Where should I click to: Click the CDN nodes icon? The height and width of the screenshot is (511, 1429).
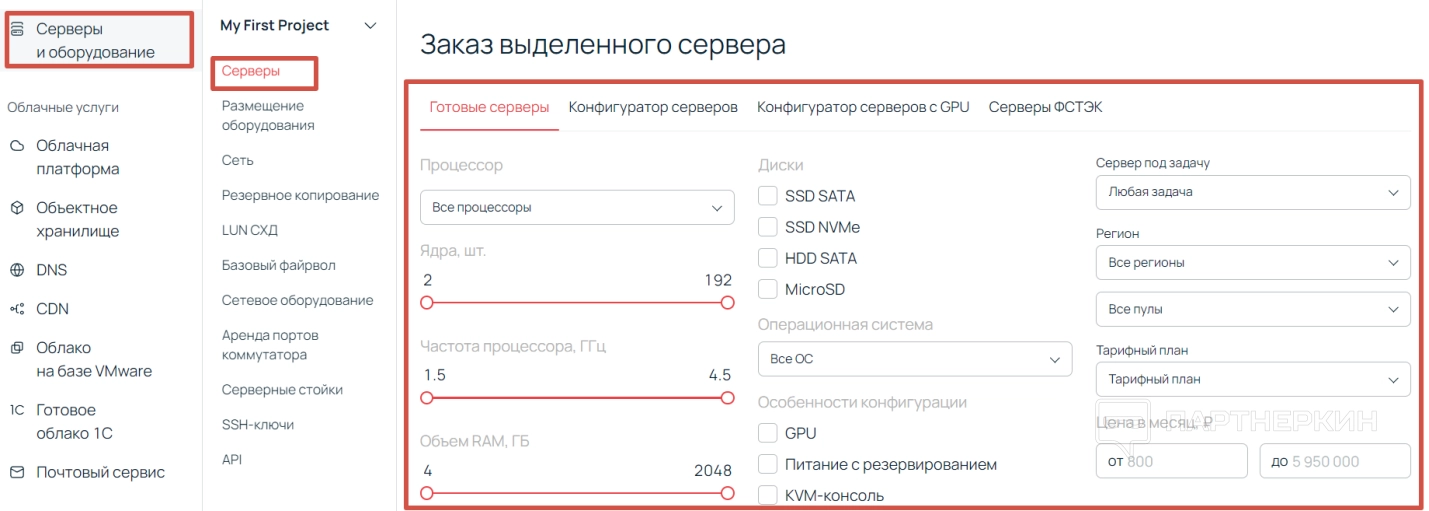pos(17,309)
